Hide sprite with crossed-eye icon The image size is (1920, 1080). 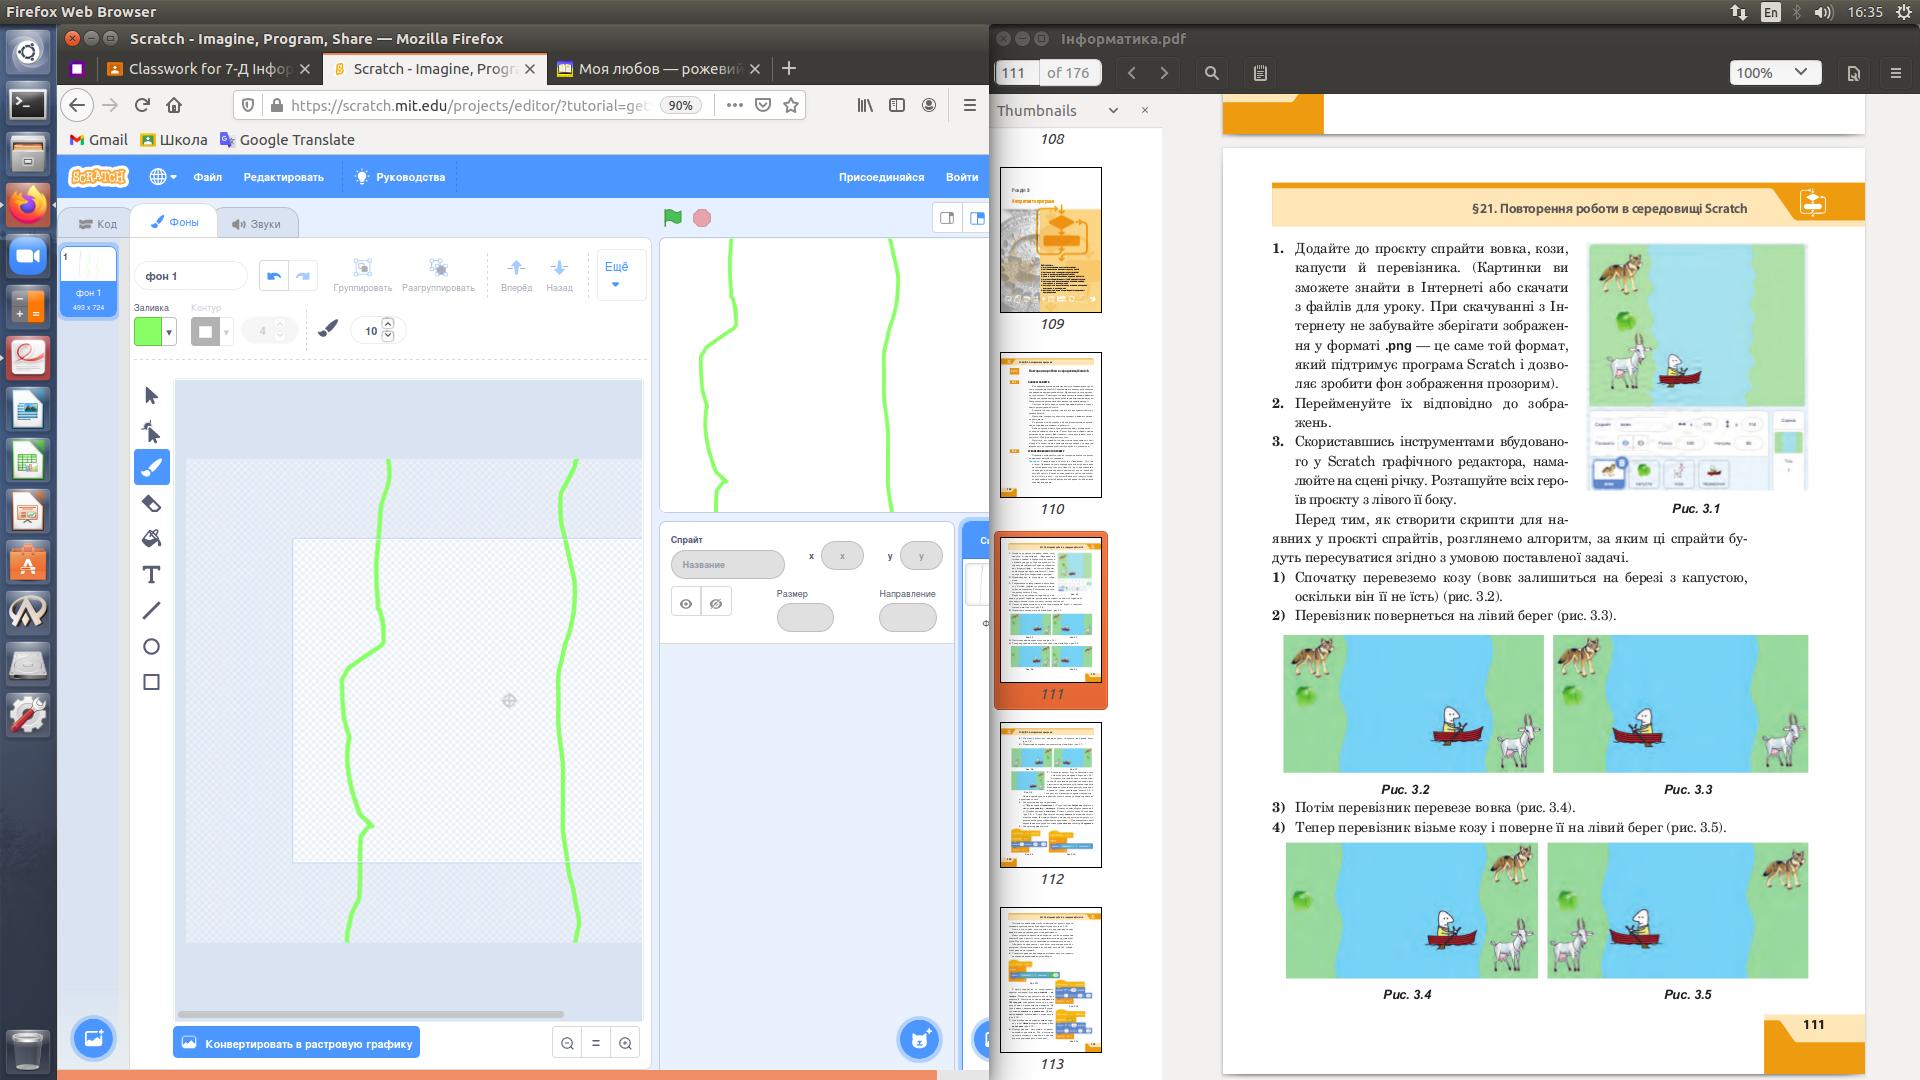click(x=716, y=603)
